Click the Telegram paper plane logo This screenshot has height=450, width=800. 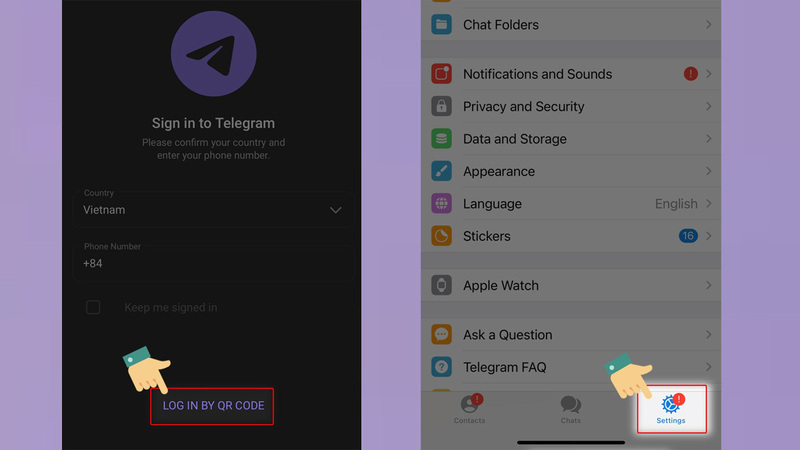(213, 54)
